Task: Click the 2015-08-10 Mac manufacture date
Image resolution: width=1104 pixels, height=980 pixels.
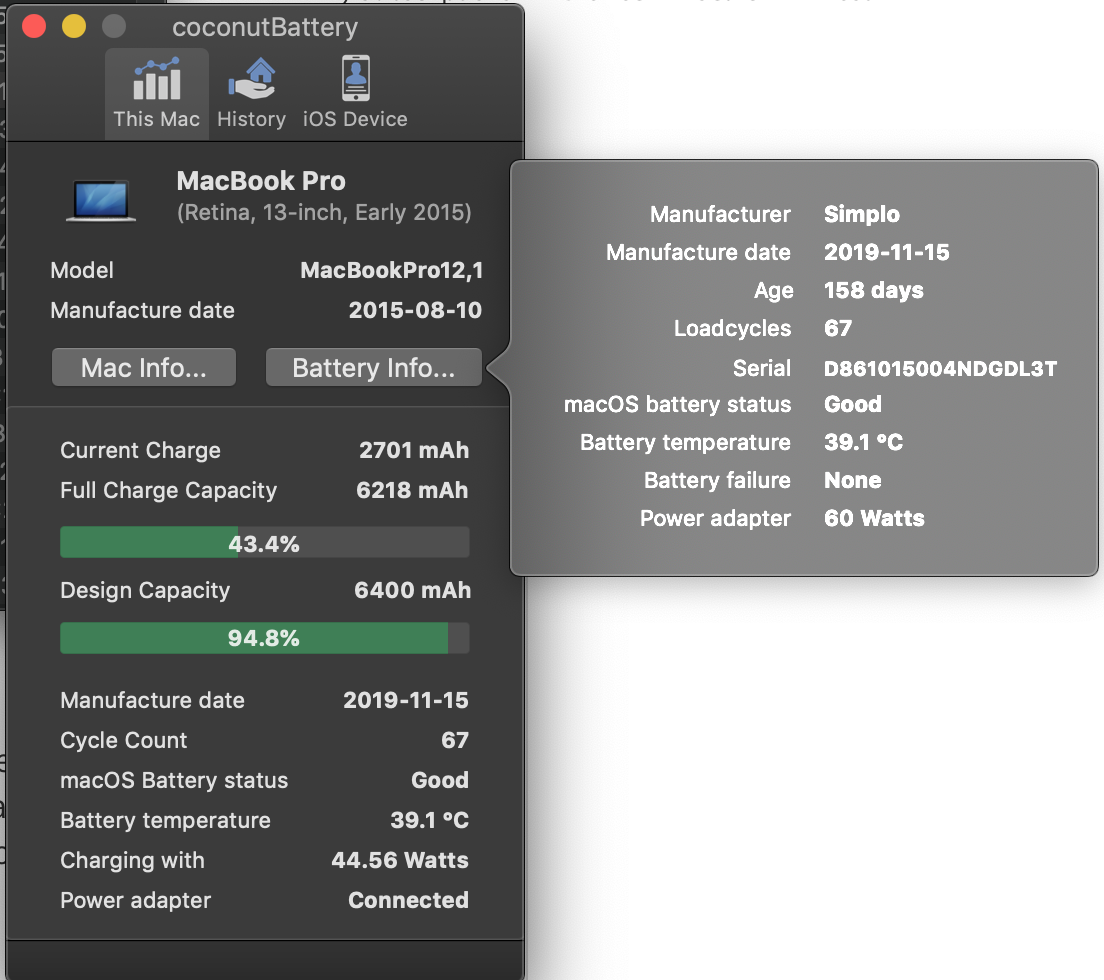Action: coord(415,310)
